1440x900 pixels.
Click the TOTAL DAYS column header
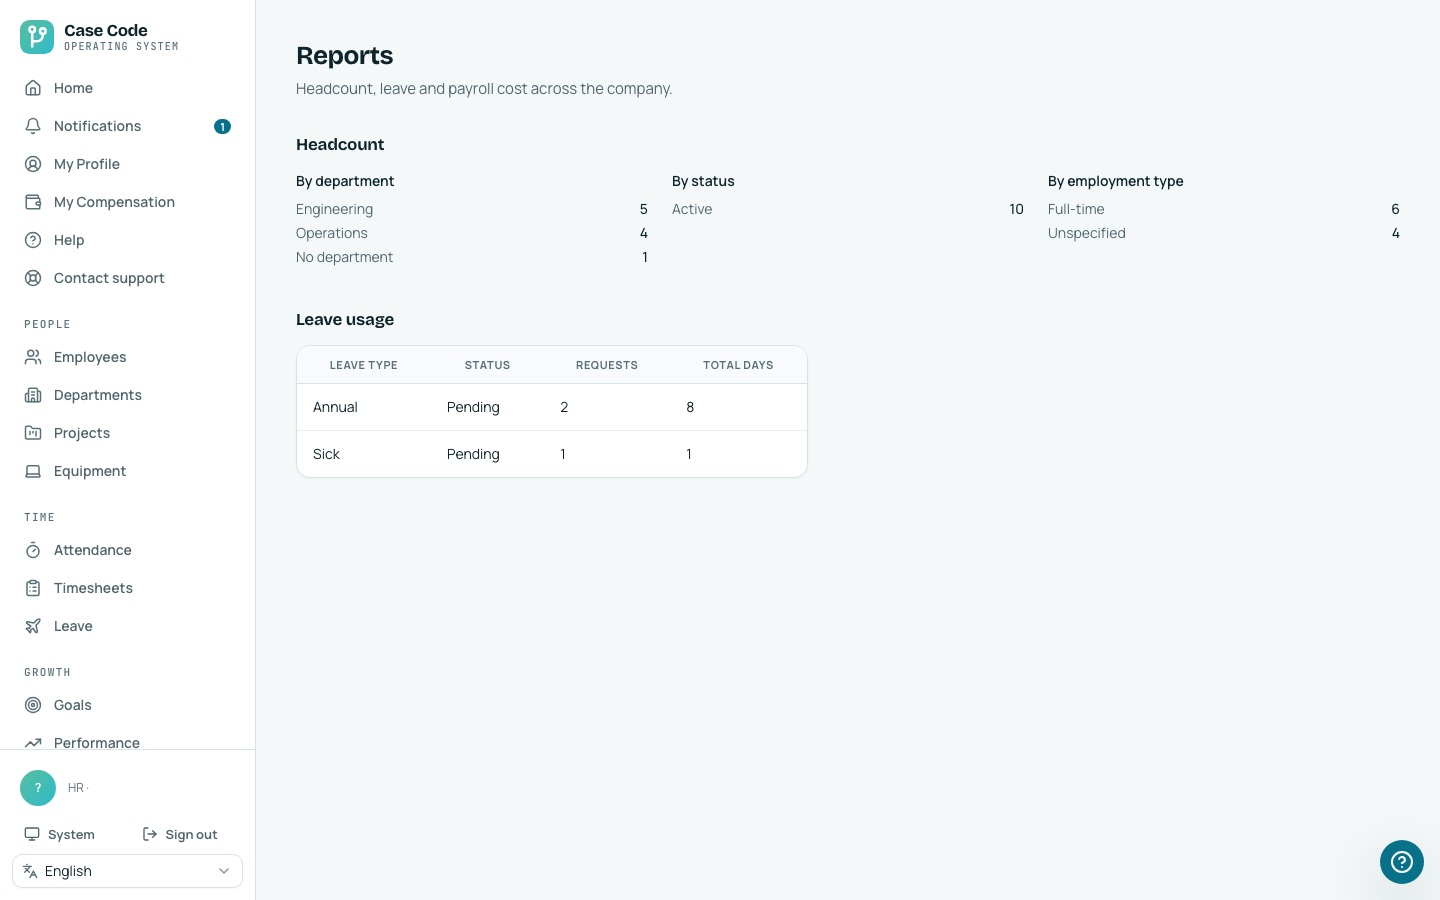(738, 365)
